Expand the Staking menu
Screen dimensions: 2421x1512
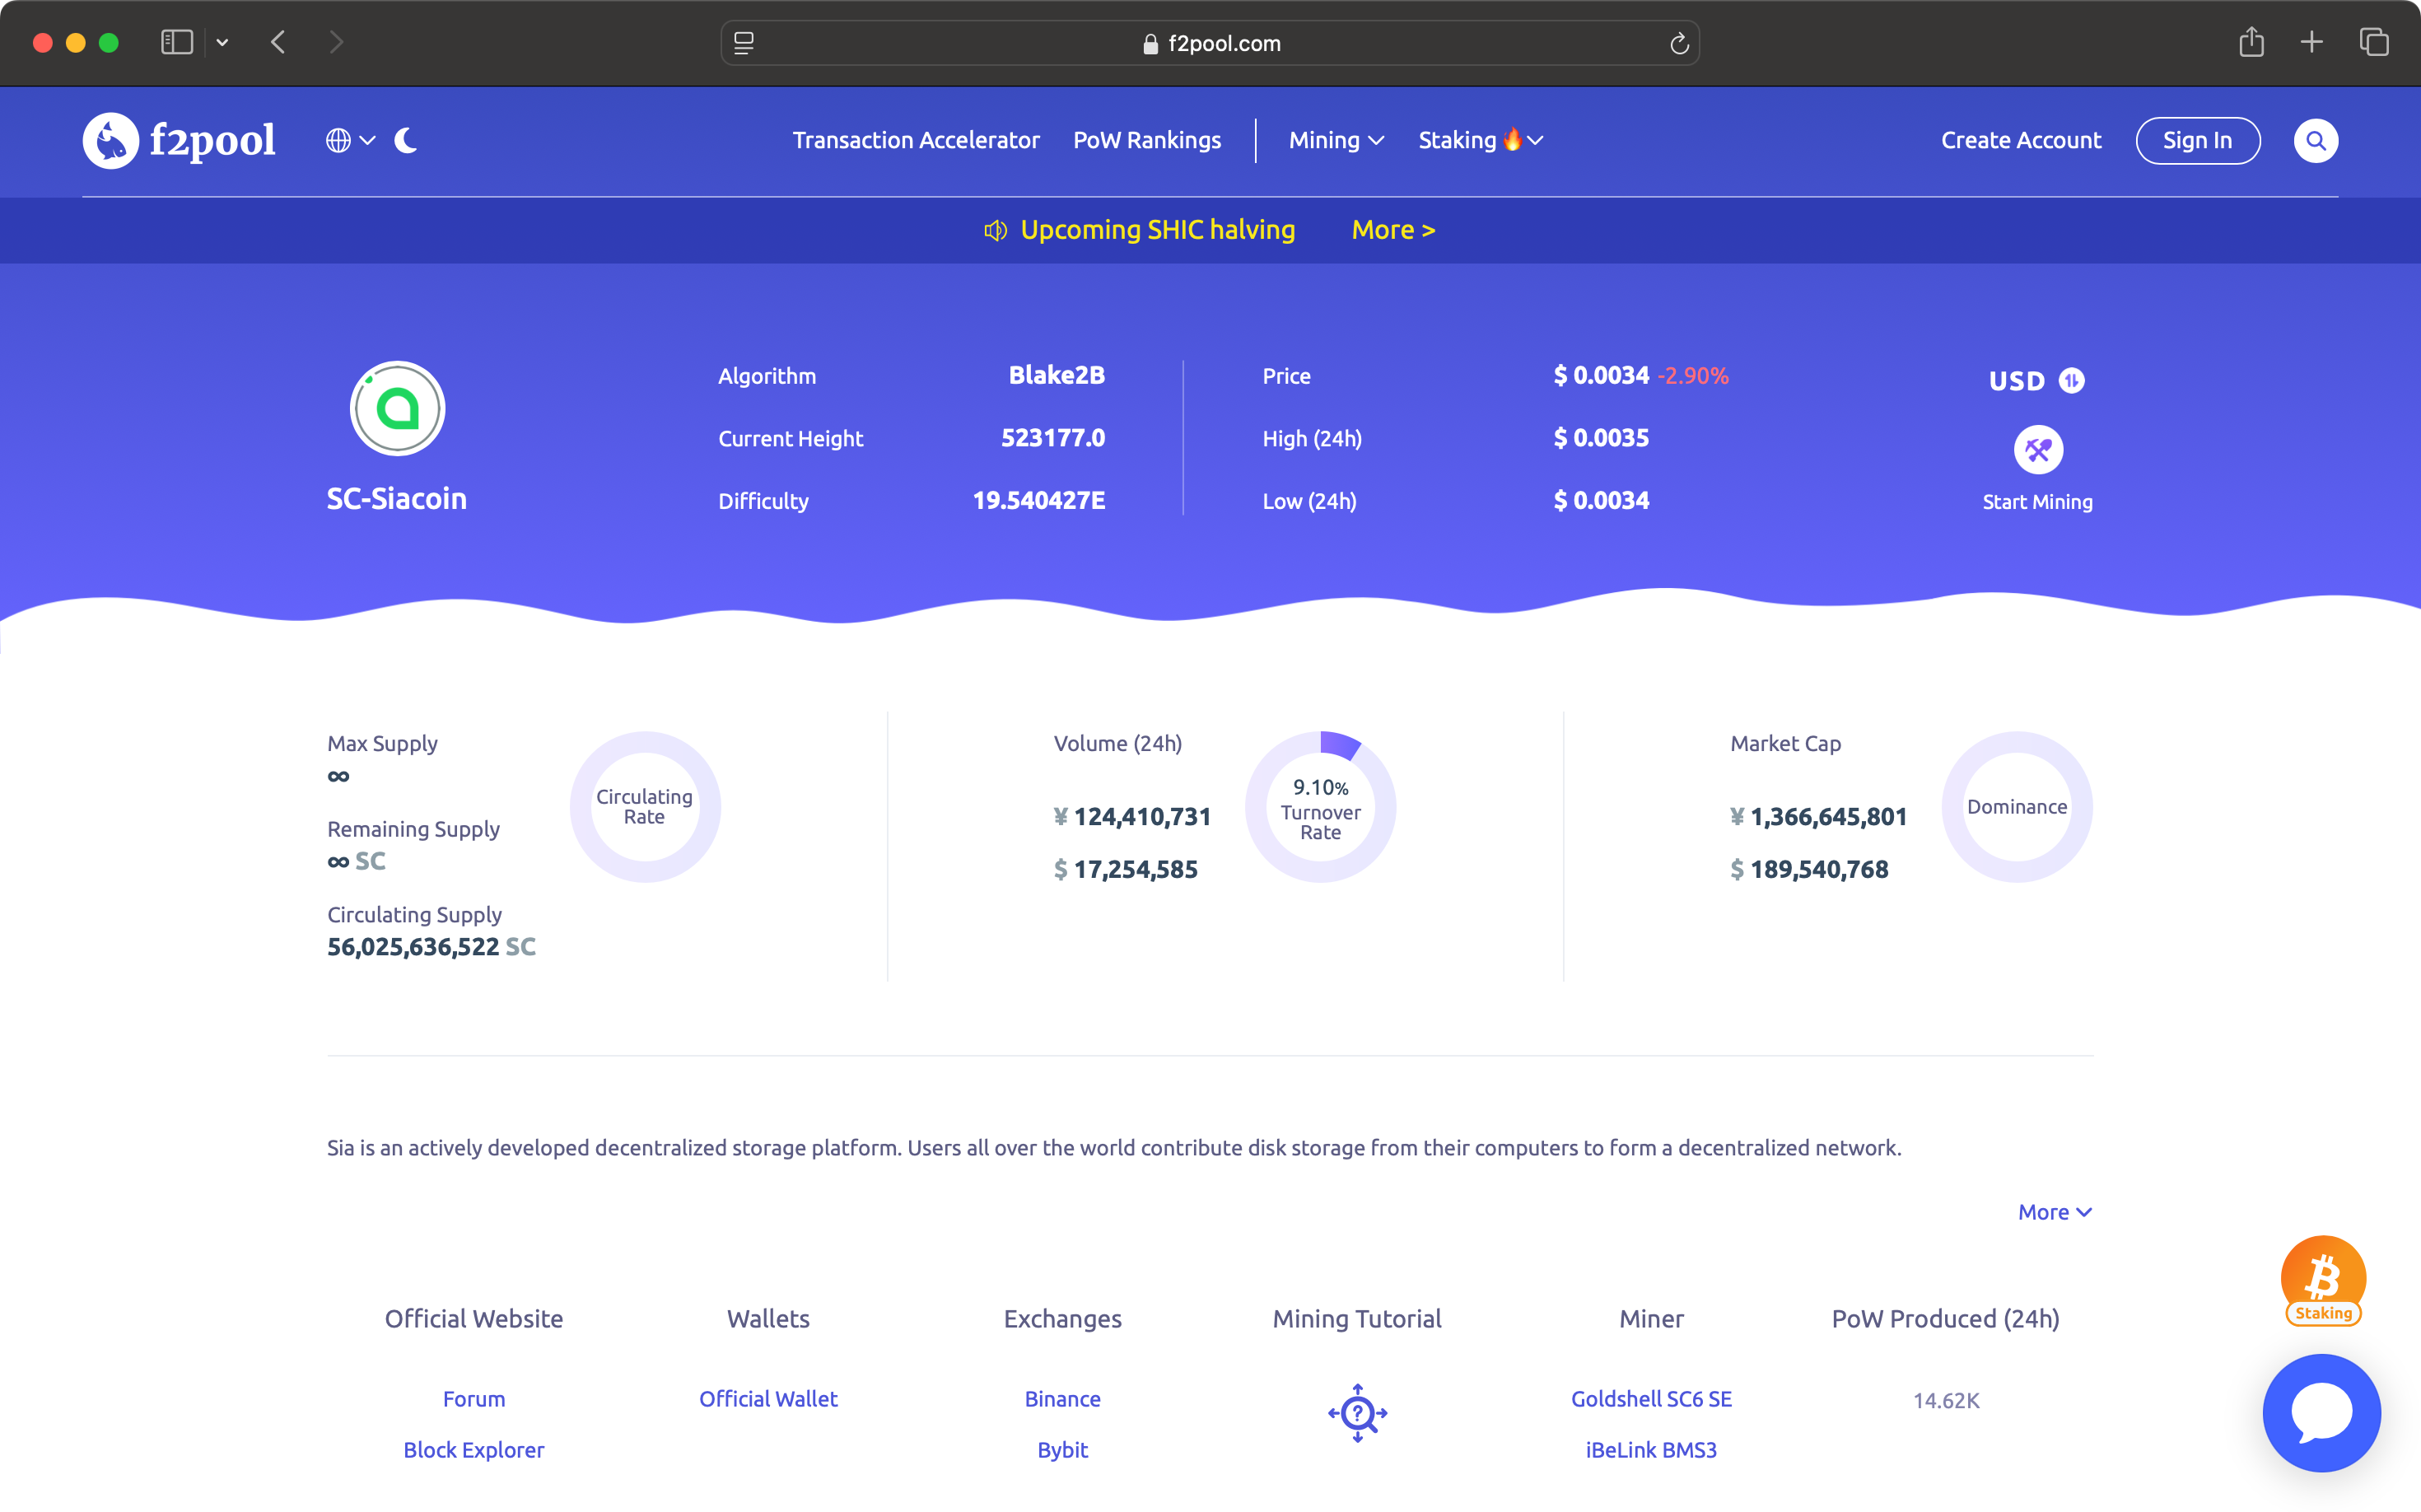pos(1480,140)
